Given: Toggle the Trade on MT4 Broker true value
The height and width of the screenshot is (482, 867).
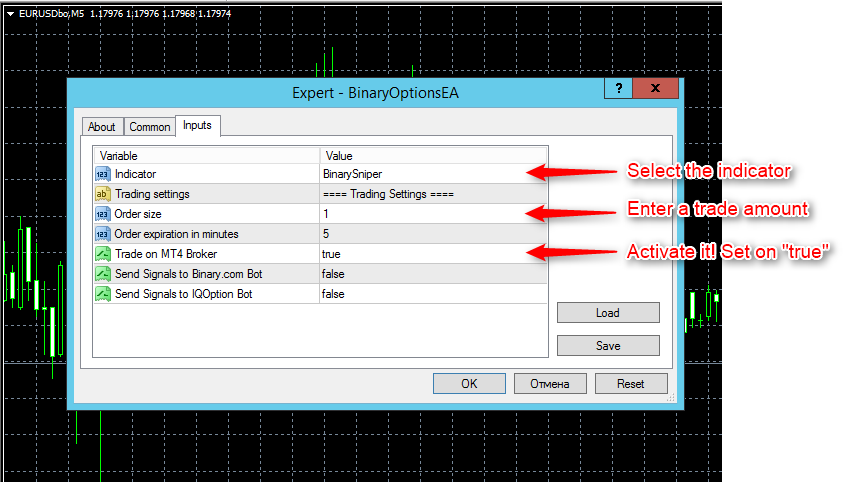Looking at the screenshot, I should coord(434,254).
